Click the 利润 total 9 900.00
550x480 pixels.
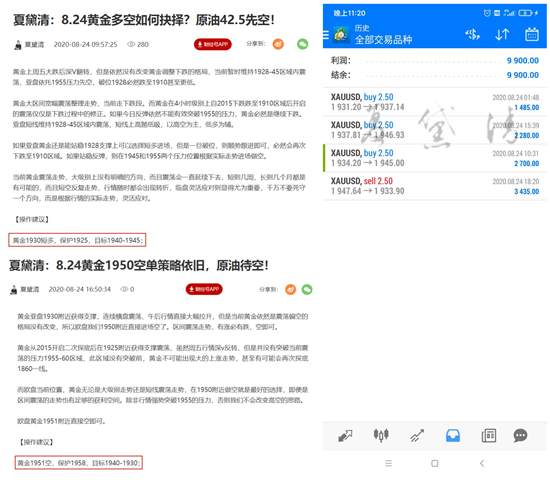[x=523, y=61]
